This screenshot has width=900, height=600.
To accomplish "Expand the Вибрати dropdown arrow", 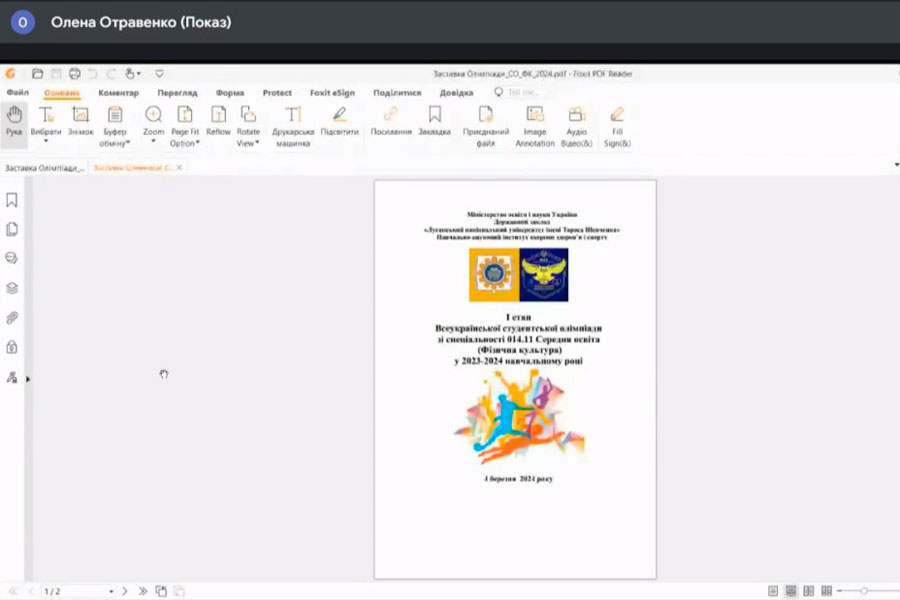I will 46,141.
